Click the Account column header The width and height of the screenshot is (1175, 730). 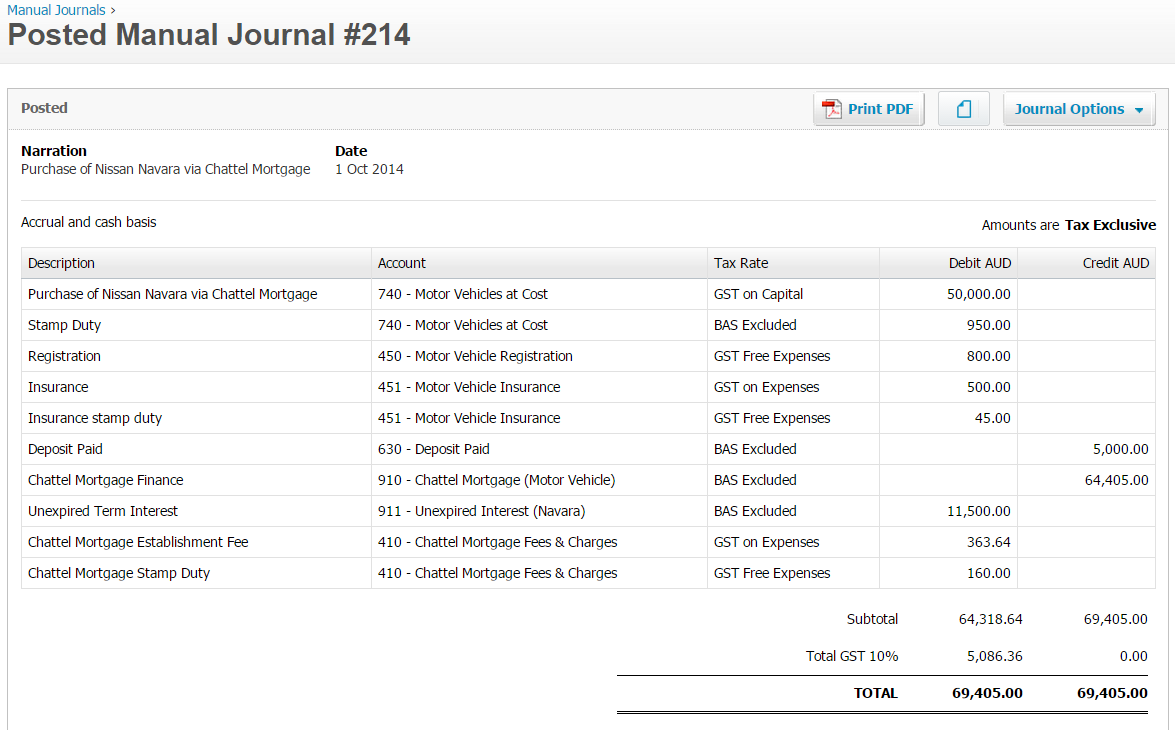click(401, 263)
